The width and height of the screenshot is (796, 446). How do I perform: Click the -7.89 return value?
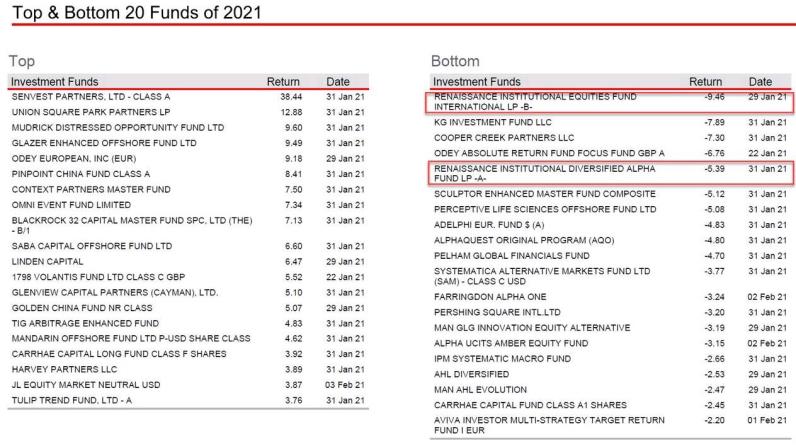tap(714, 122)
